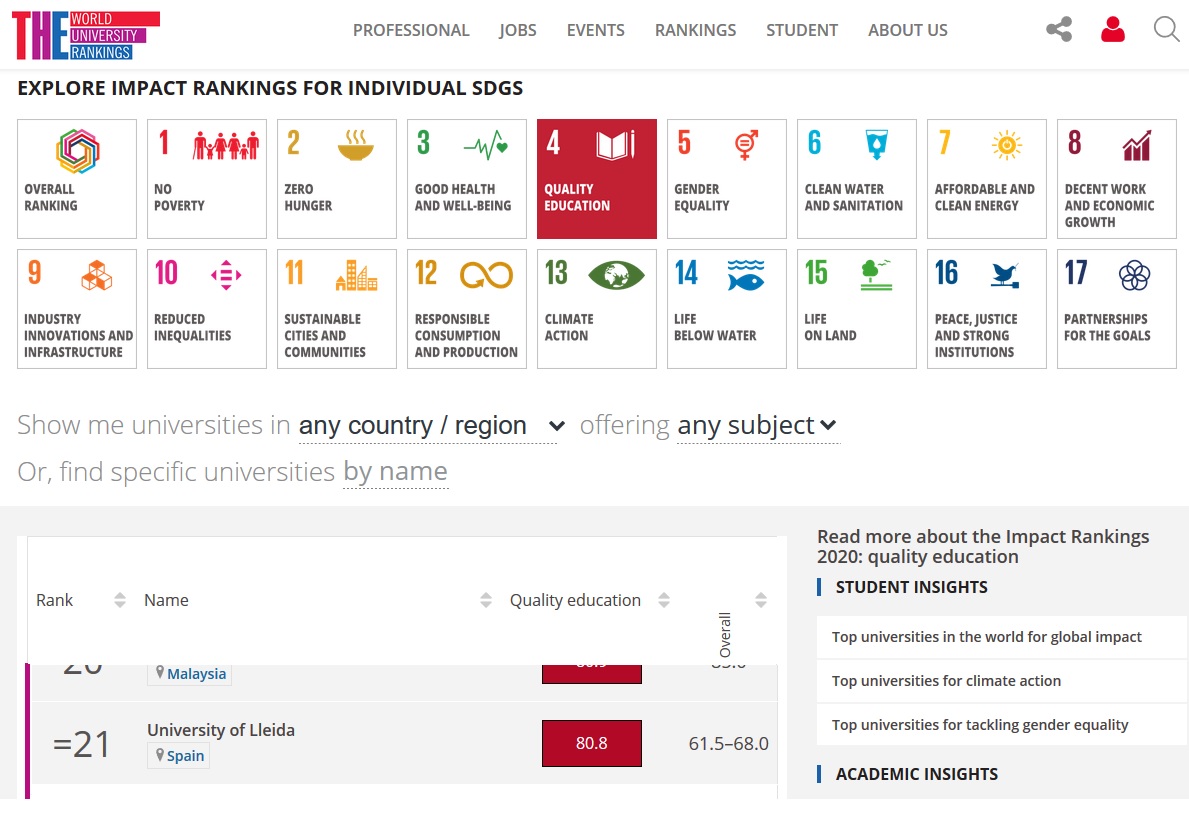Choose the Gender Equality SDG tile
This screenshot has width=1189, height=833.
coord(726,179)
